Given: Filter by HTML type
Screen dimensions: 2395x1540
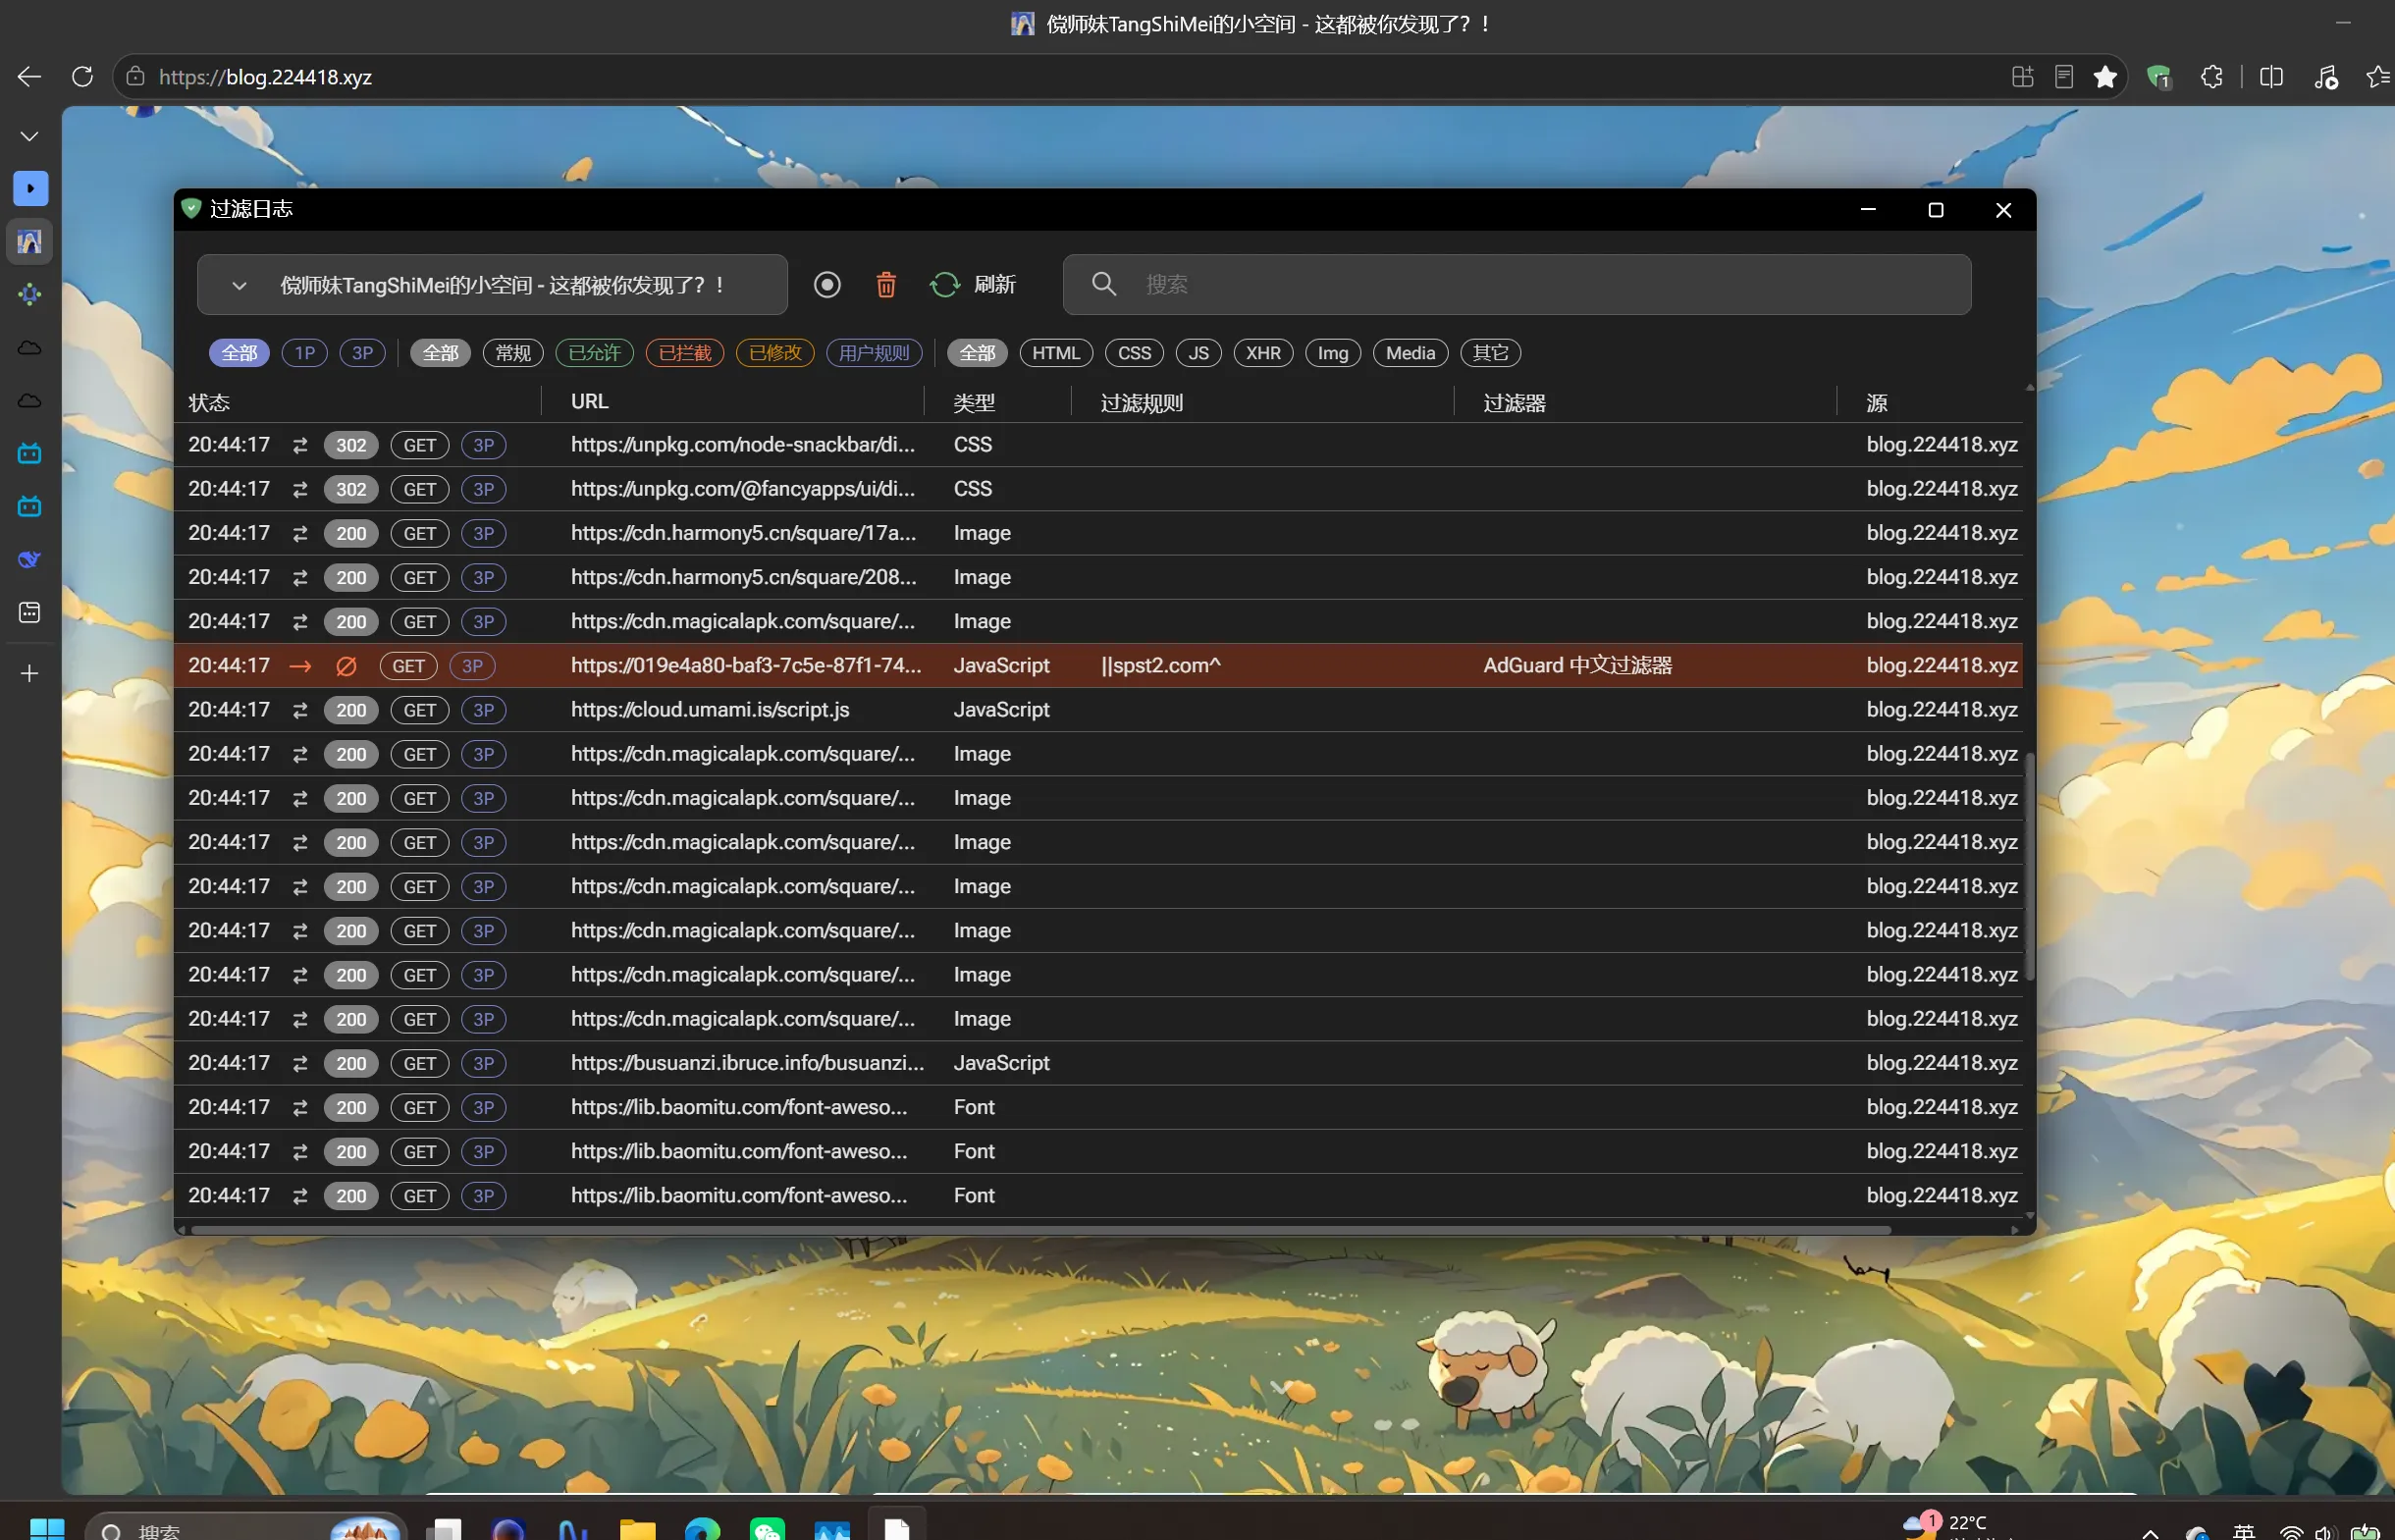Looking at the screenshot, I should click(1056, 353).
